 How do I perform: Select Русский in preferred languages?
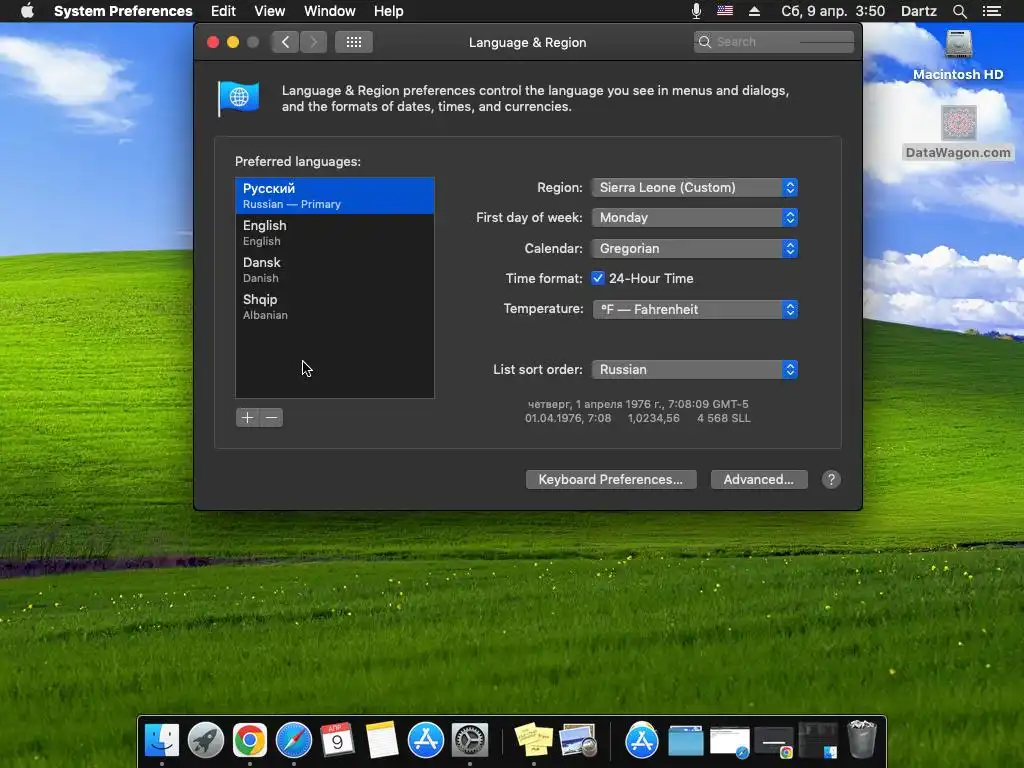[x=334, y=195]
